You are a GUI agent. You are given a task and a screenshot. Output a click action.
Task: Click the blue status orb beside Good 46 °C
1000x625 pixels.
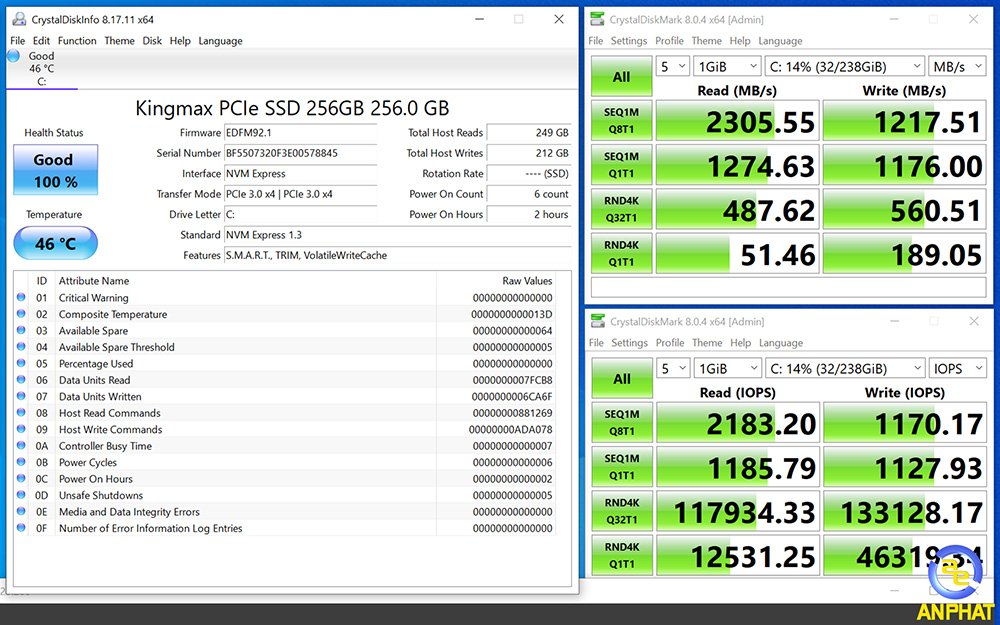point(13,56)
